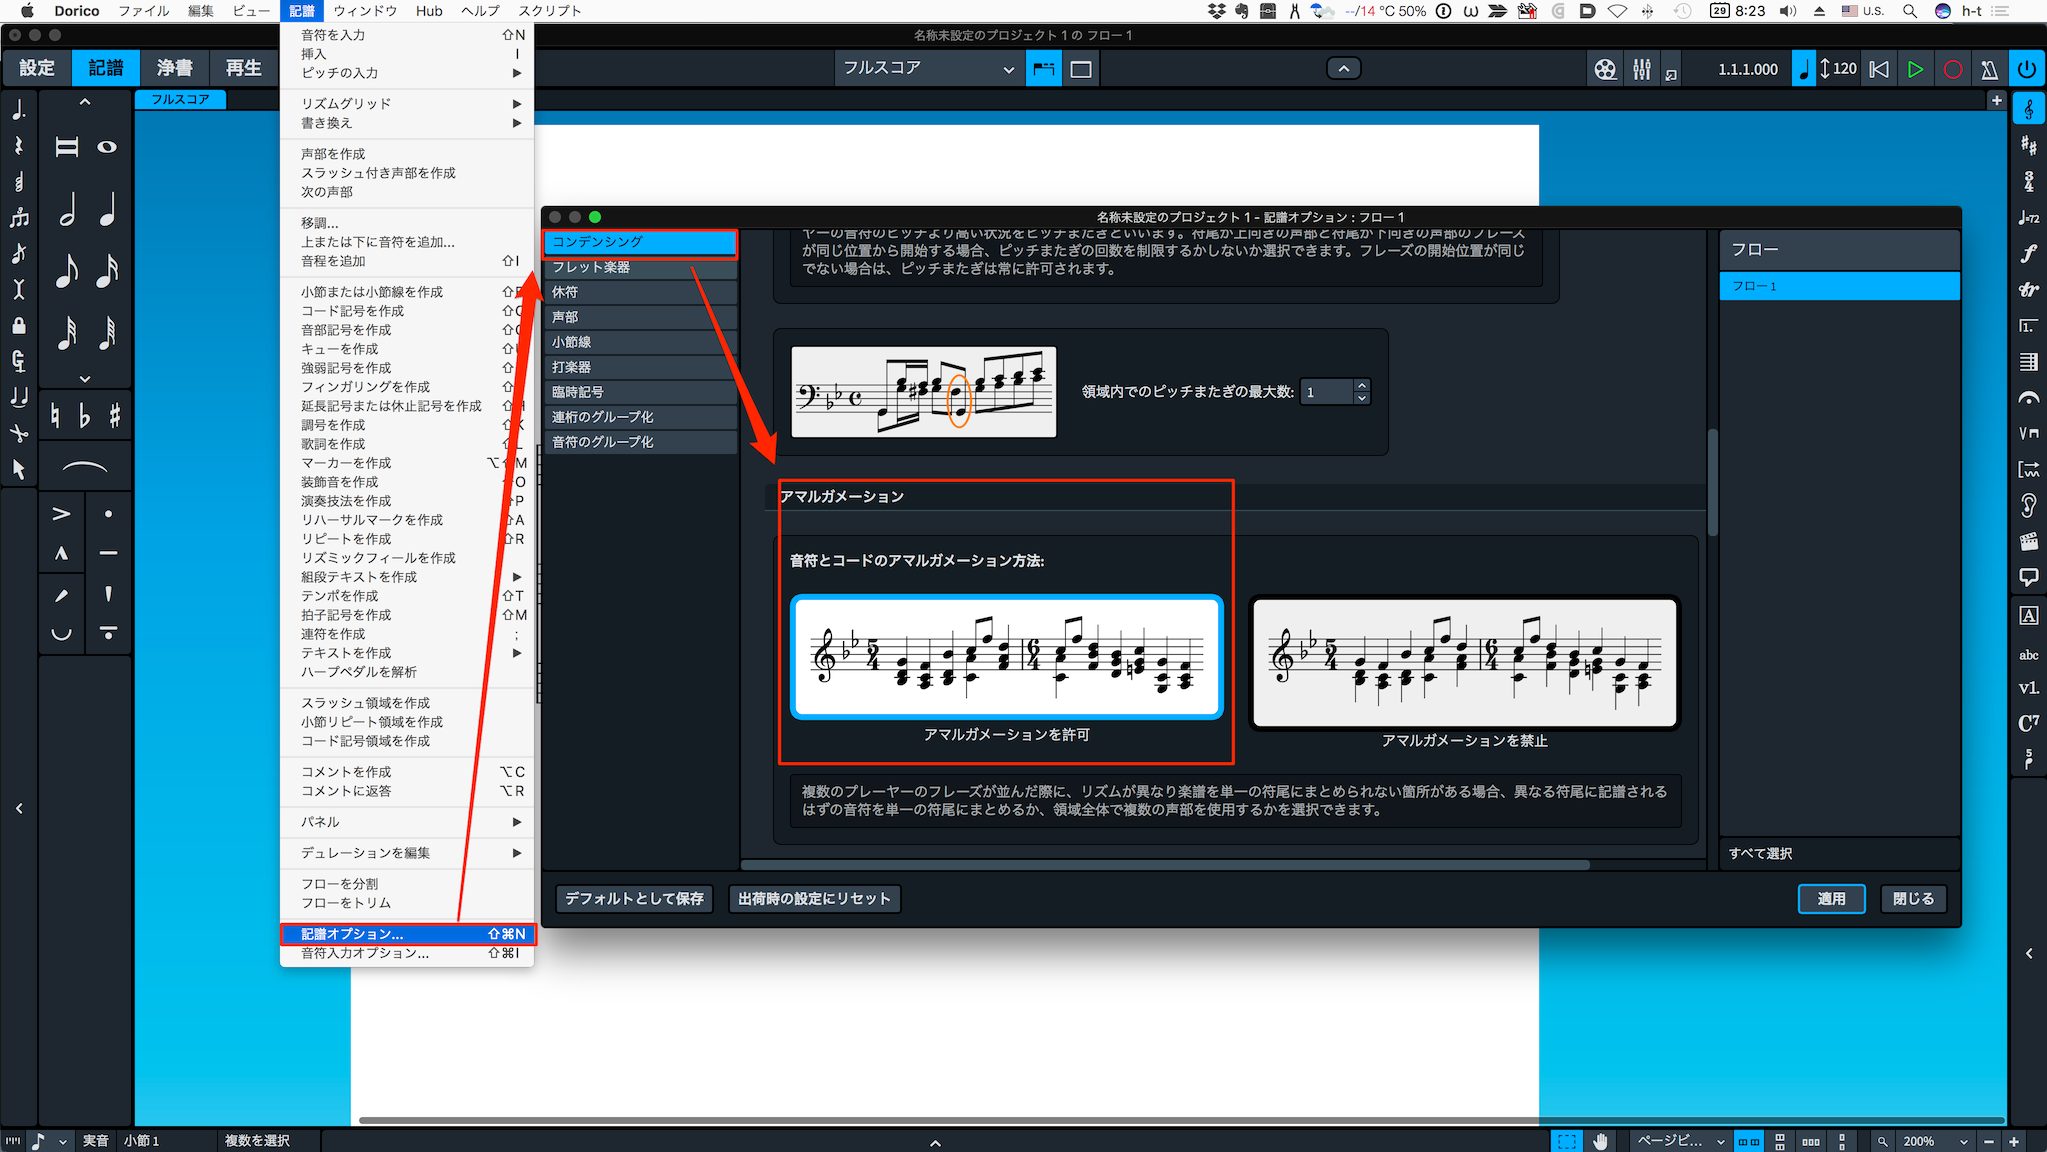The image size is (2047, 1152).
Task: Open the ornaments trill panel
Action: coord(2028,290)
